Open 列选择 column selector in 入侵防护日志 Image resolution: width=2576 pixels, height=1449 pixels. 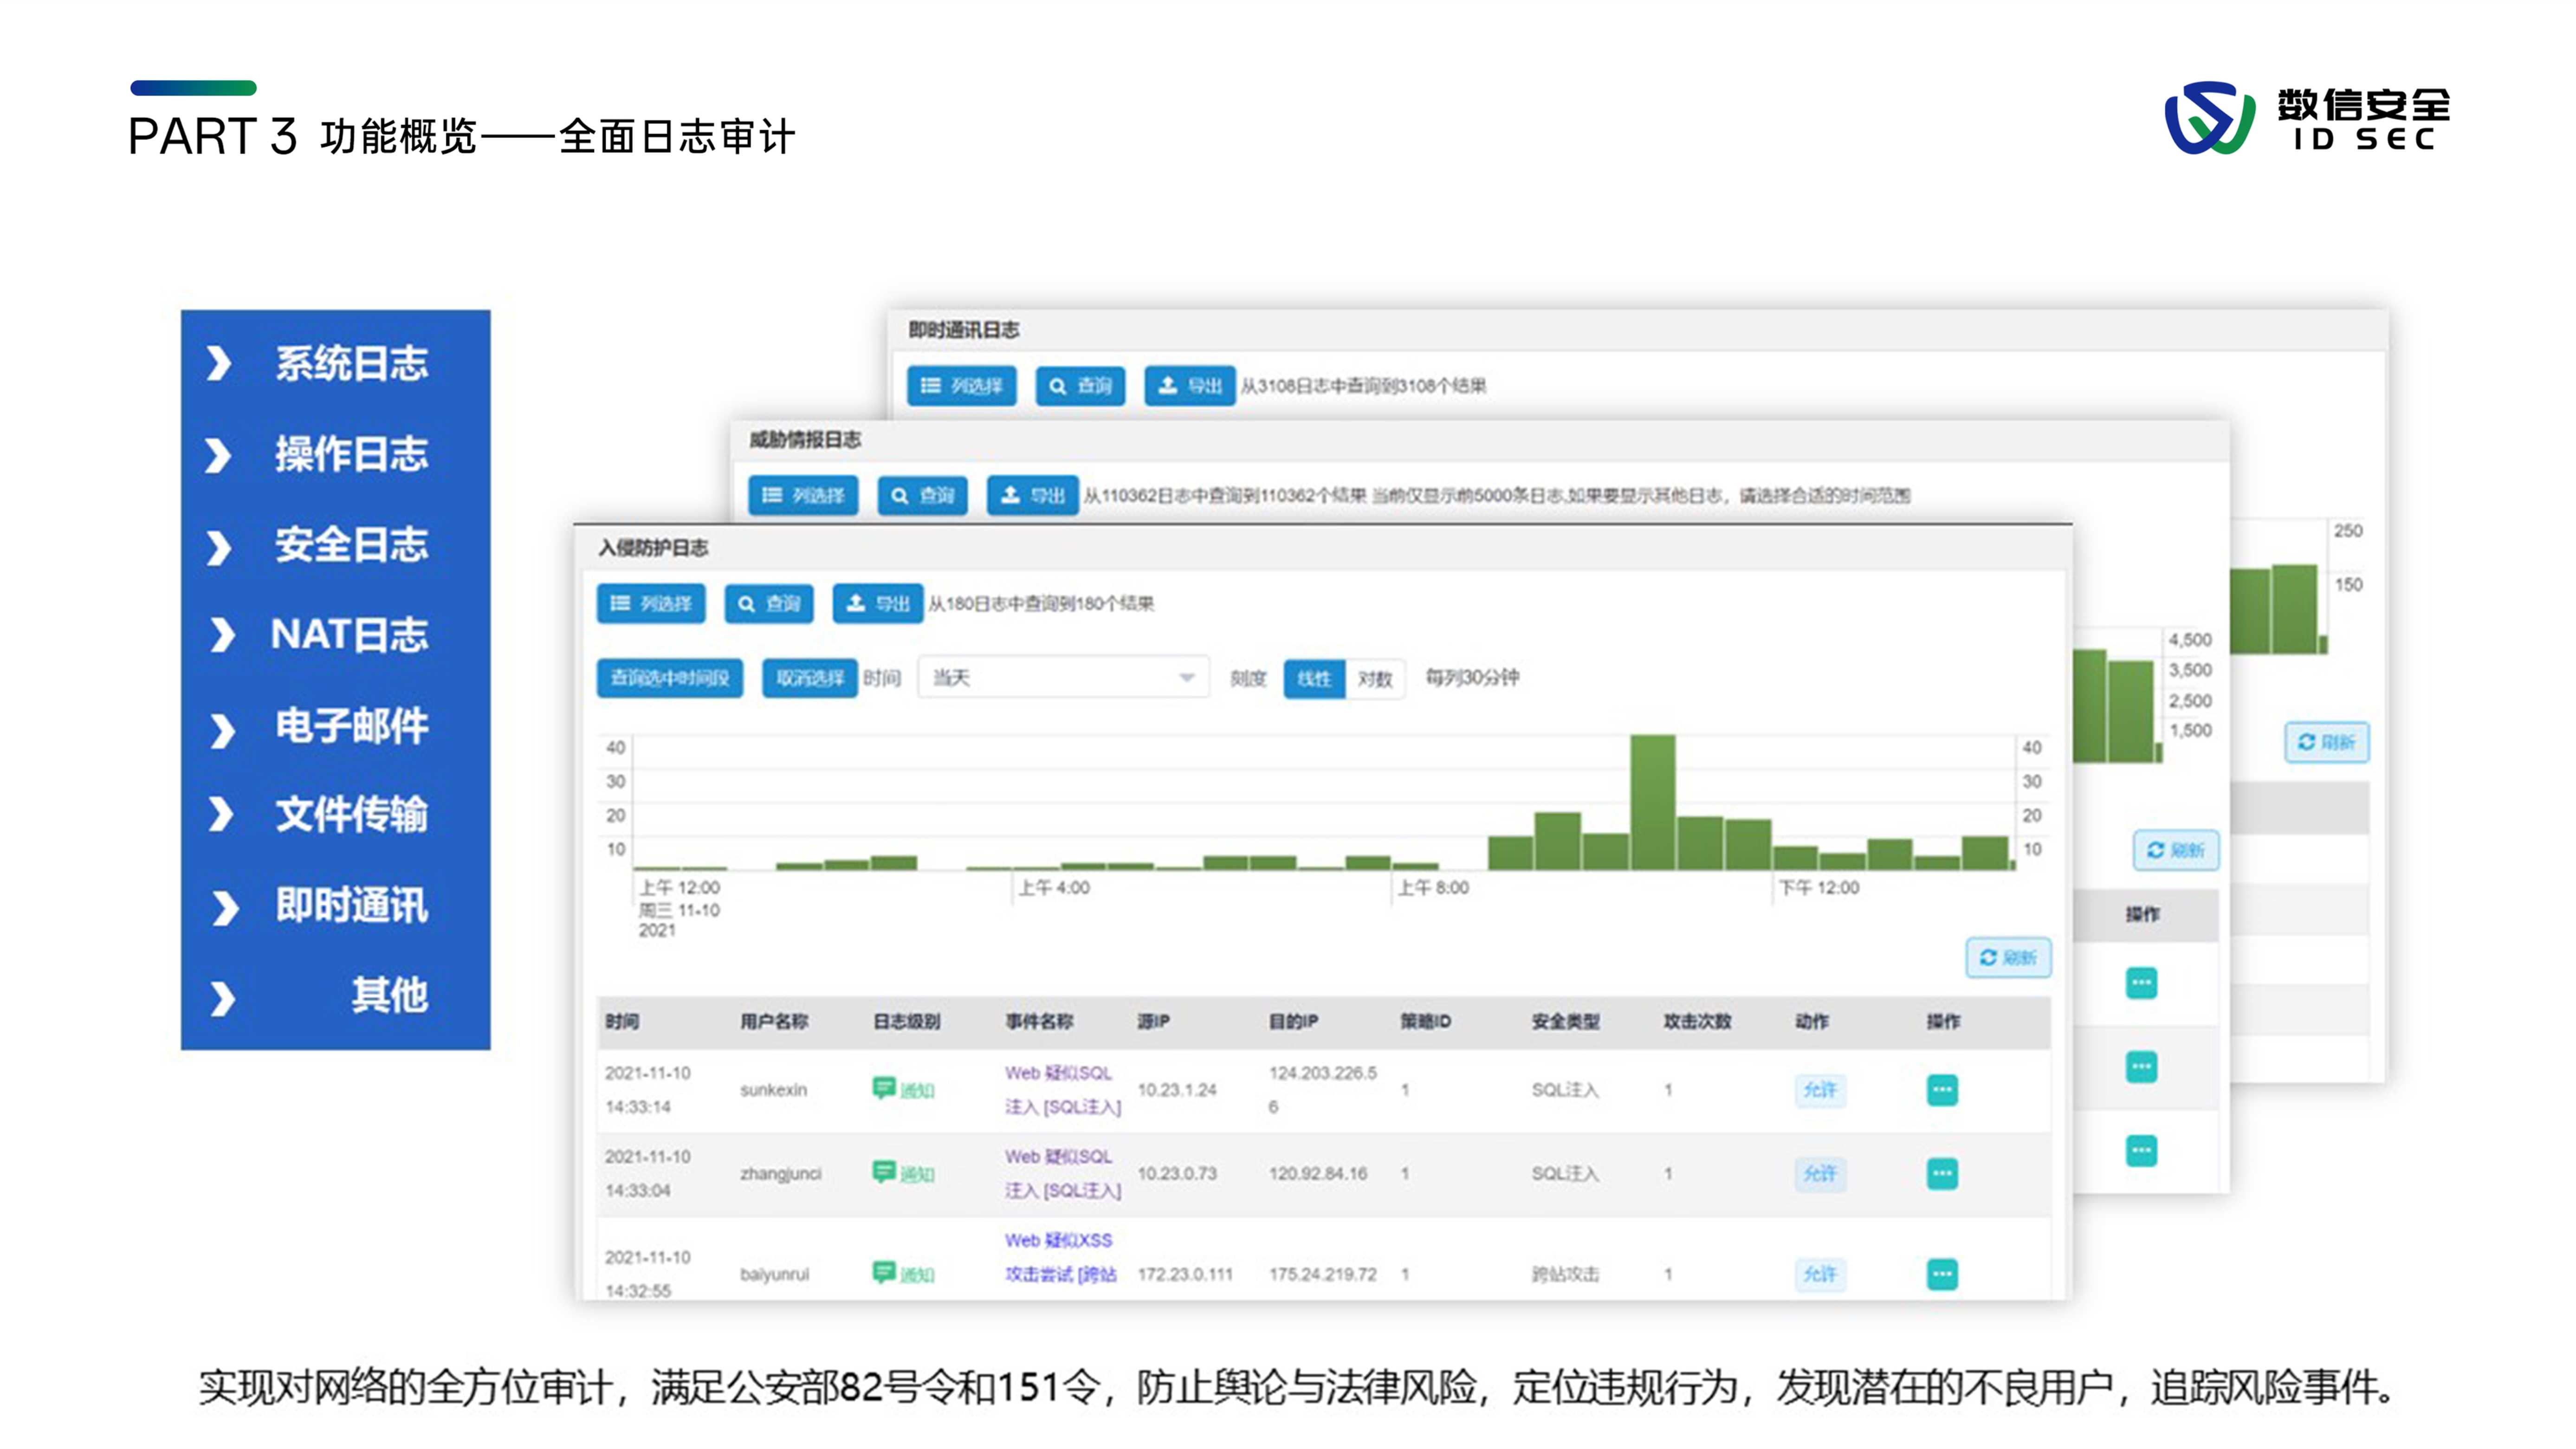click(651, 604)
